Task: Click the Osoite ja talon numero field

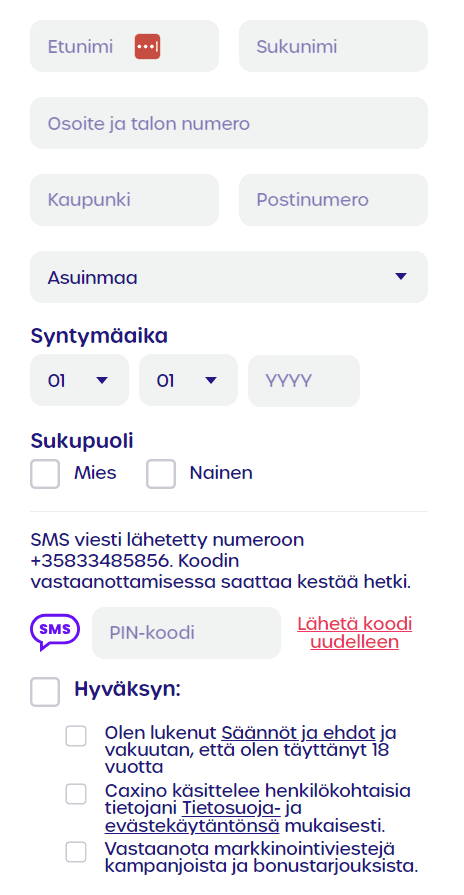Action: (x=229, y=123)
